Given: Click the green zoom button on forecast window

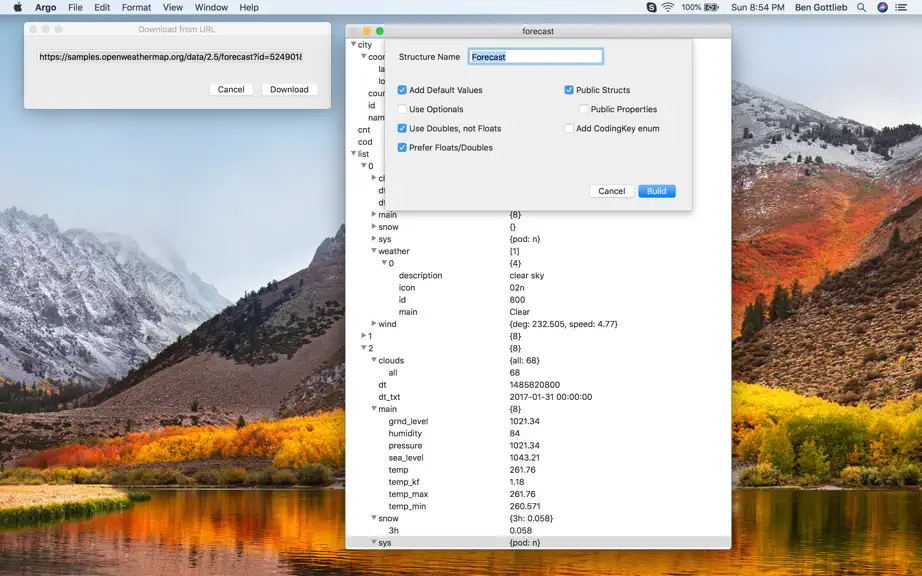Looking at the screenshot, I should (380, 31).
